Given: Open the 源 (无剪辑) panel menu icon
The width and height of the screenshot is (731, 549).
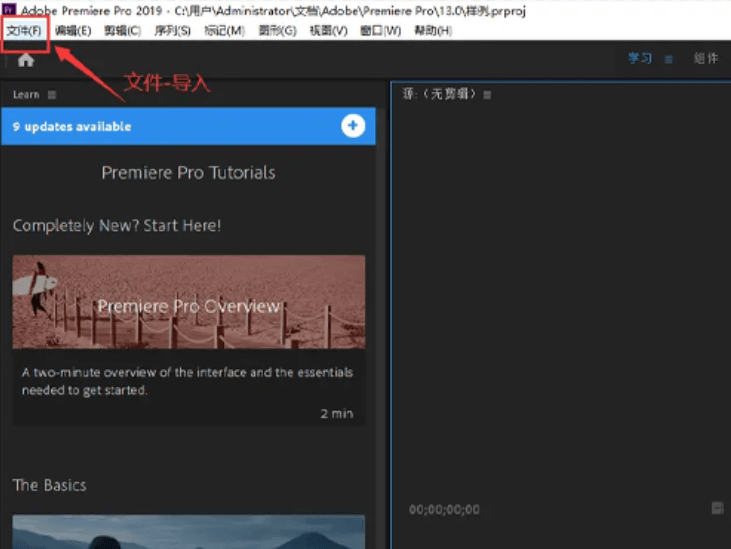Looking at the screenshot, I should (x=487, y=95).
